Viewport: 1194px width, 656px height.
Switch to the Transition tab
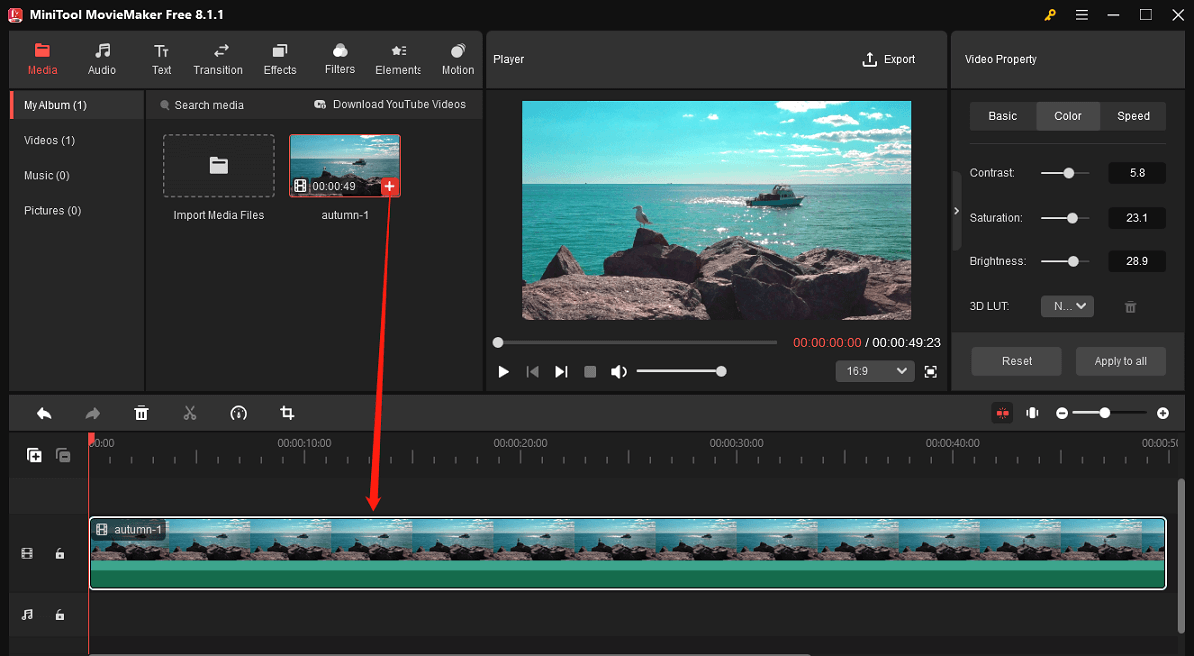[219, 59]
